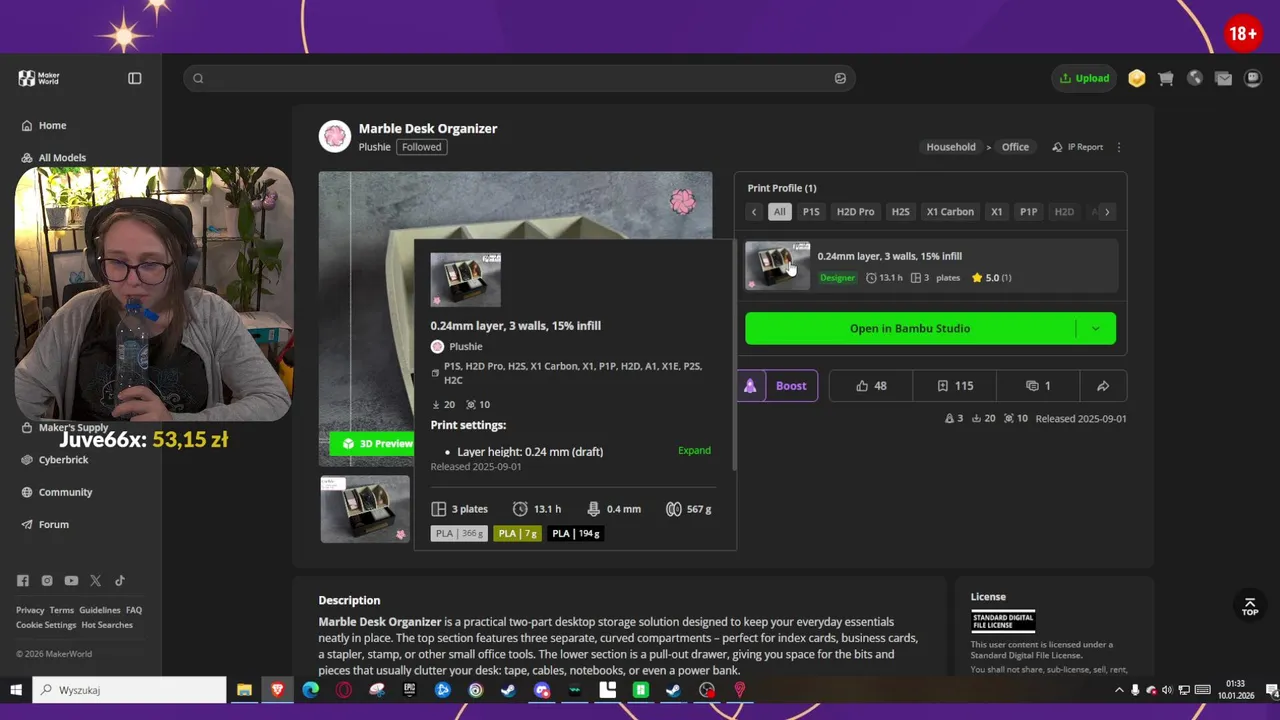Click the back to TOP button
Screen dimensions: 1280x720
tap(1250, 607)
